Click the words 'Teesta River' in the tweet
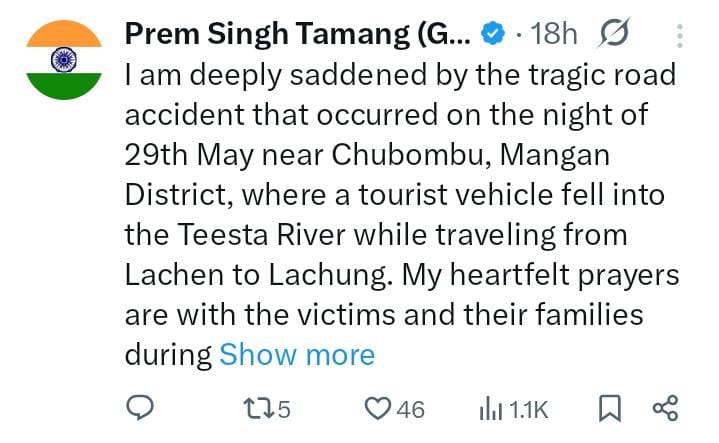The height and width of the screenshot is (443, 719). coord(261,235)
